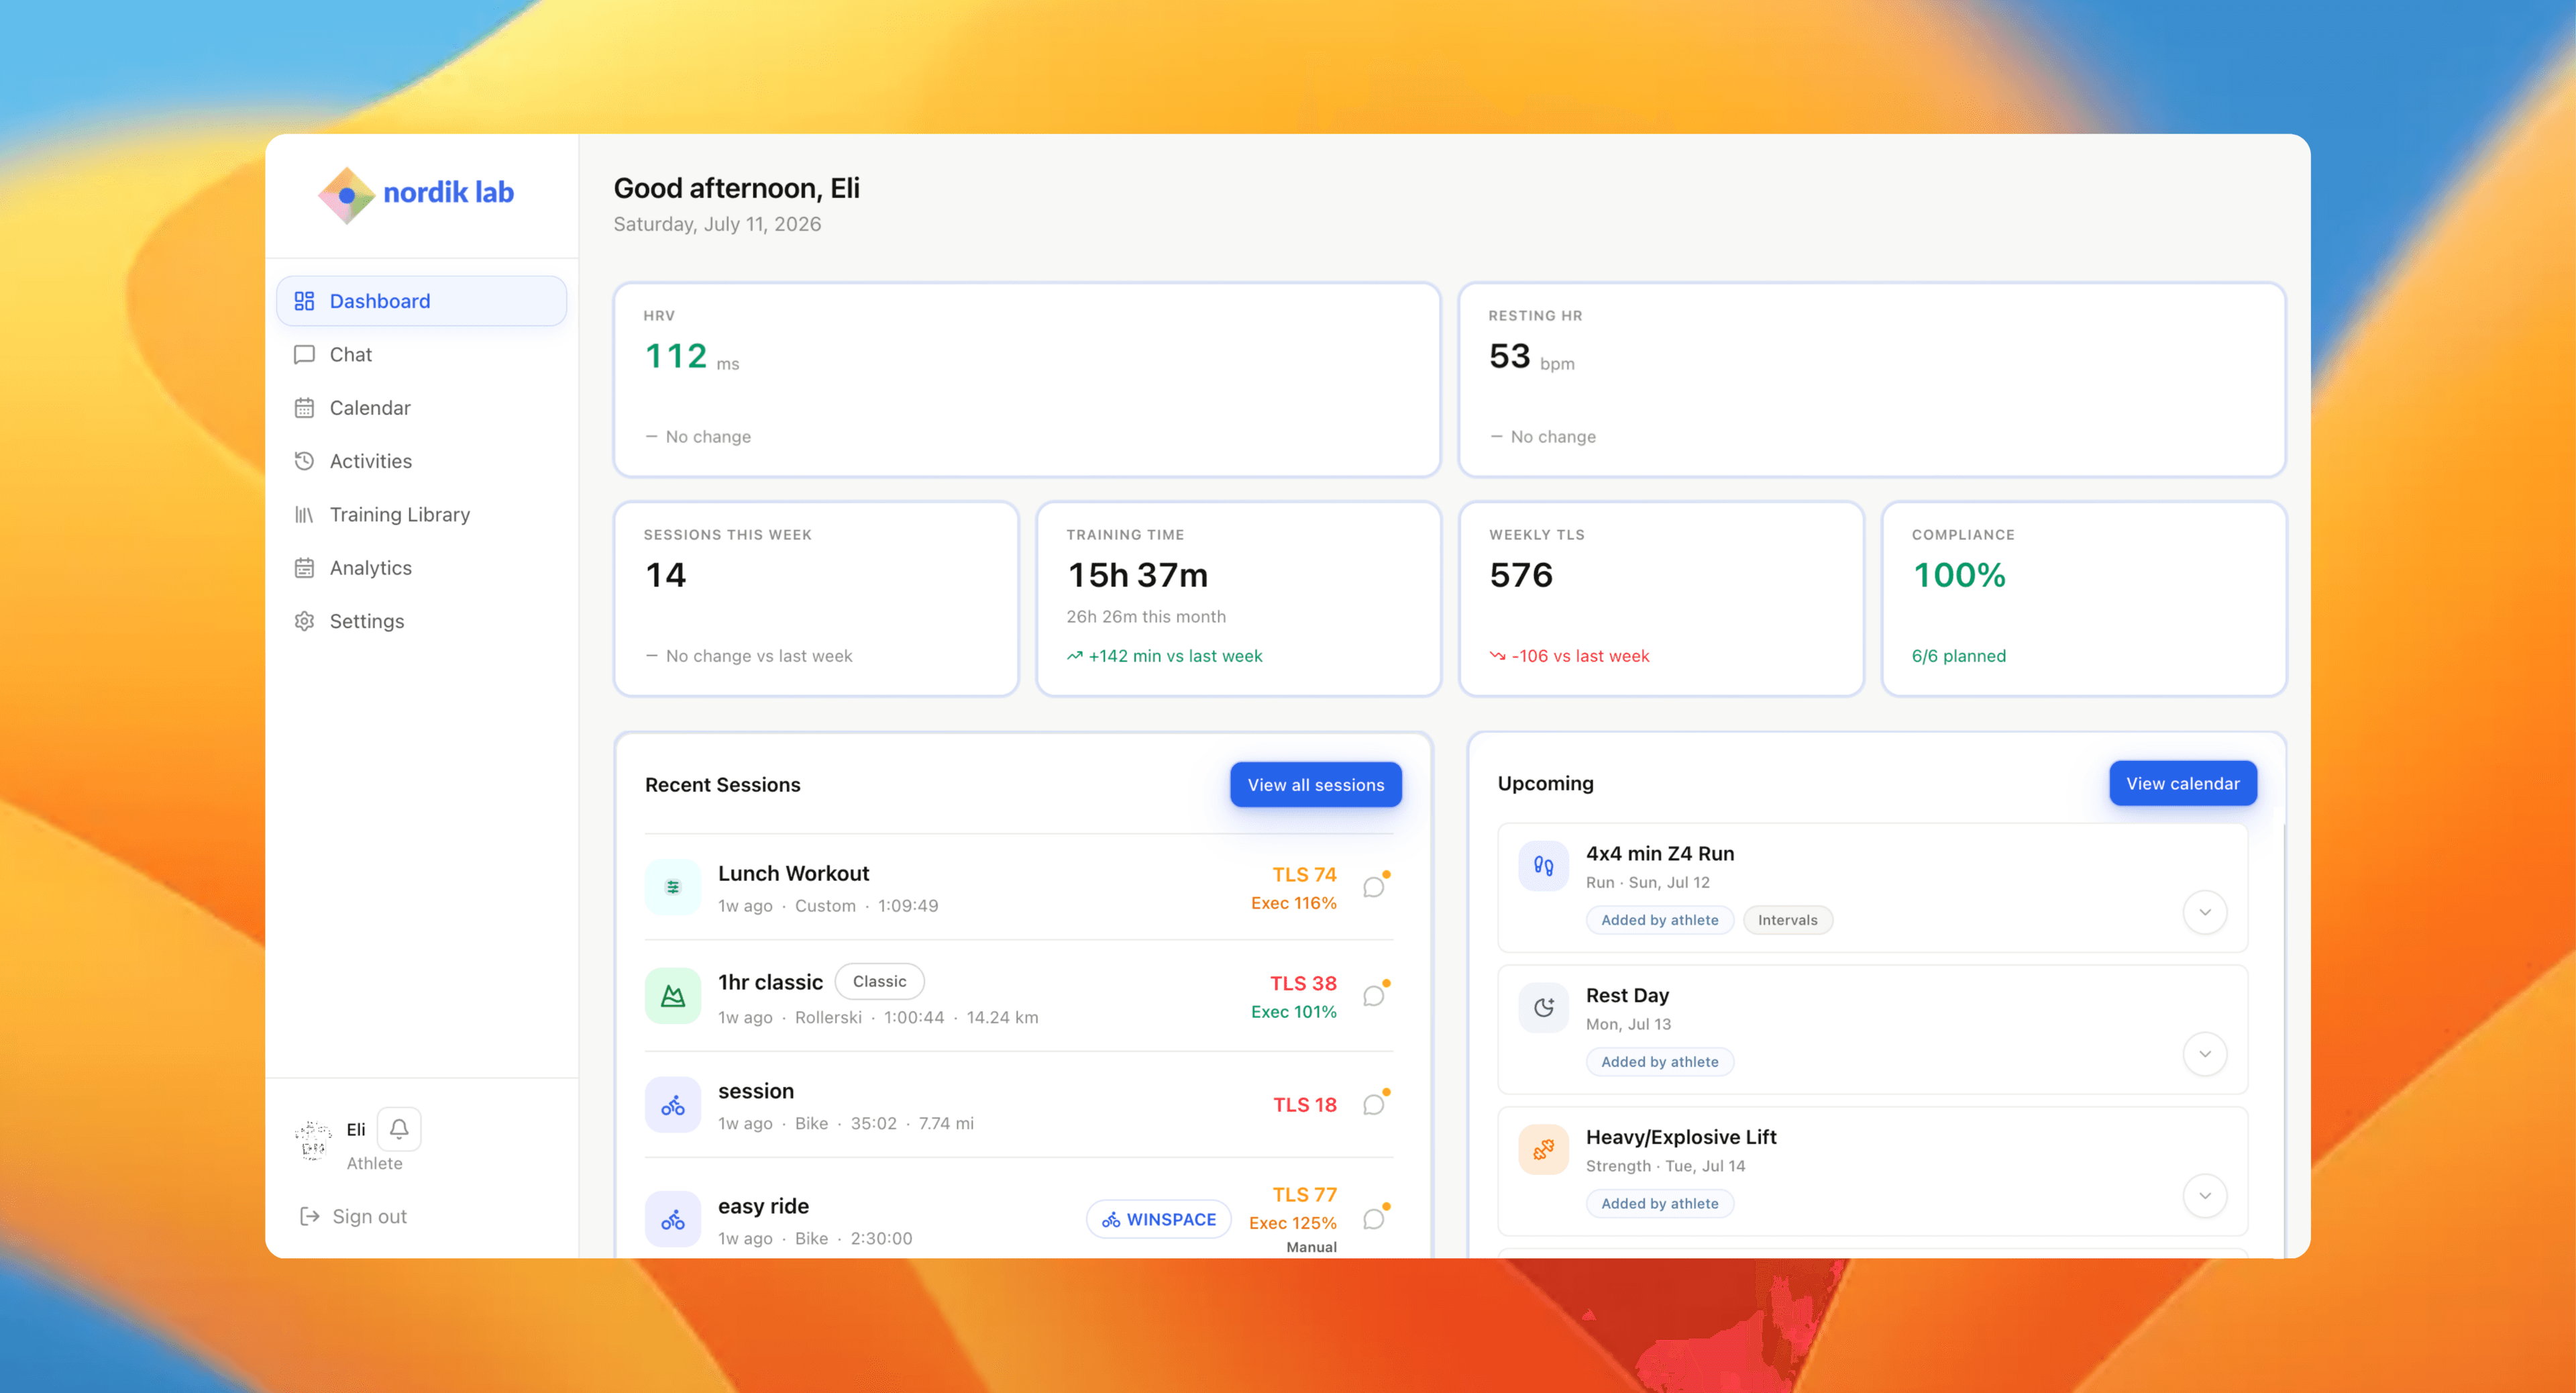The height and width of the screenshot is (1393, 2576).
Task: Click the 6/6 planned text
Action: click(1958, 656)
